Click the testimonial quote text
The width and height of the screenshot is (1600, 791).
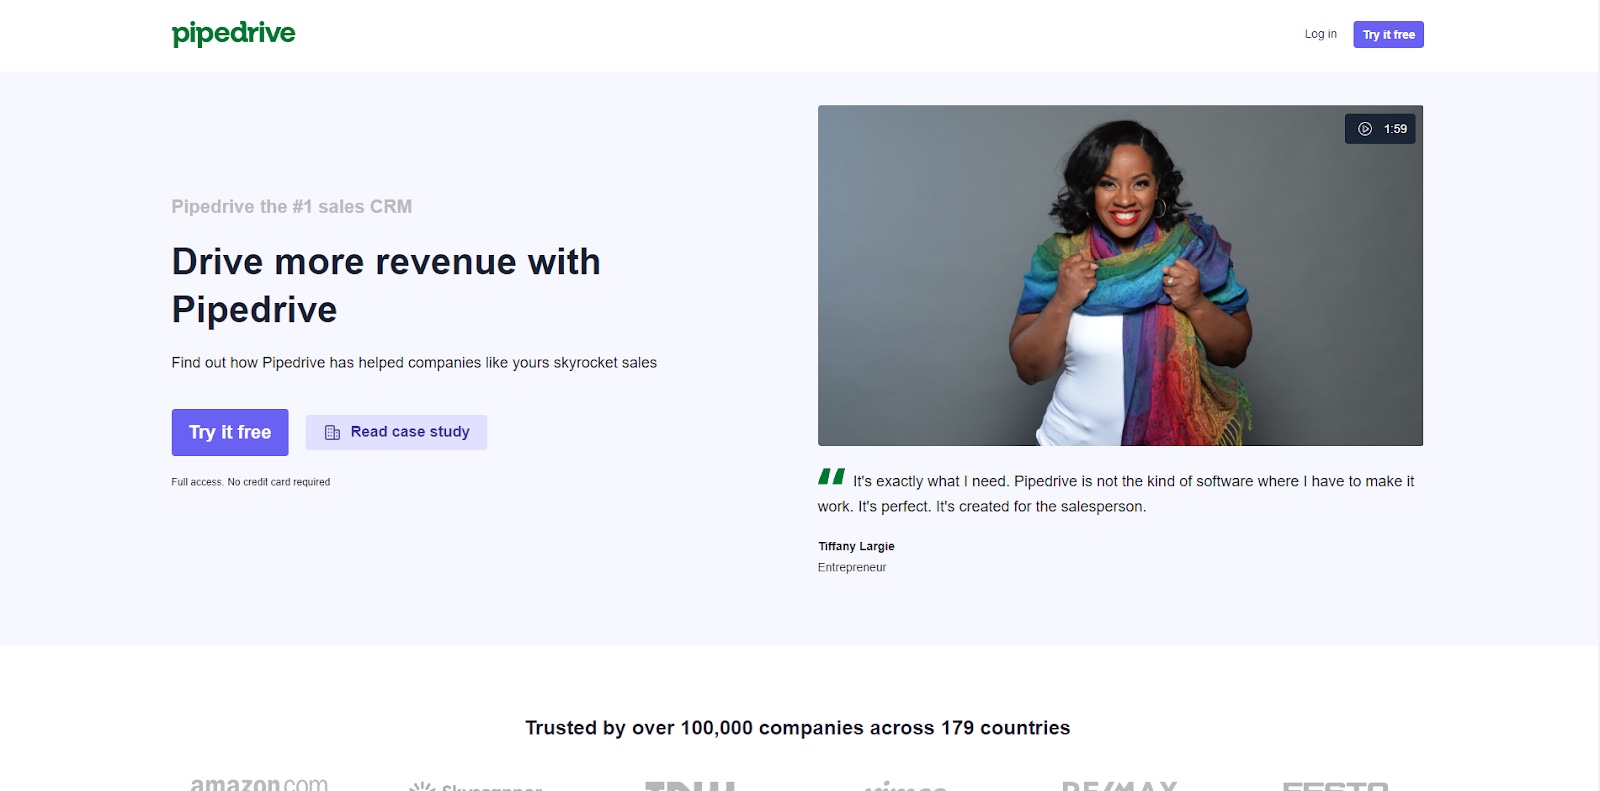pyautogui.click(x=1116, y=494)
